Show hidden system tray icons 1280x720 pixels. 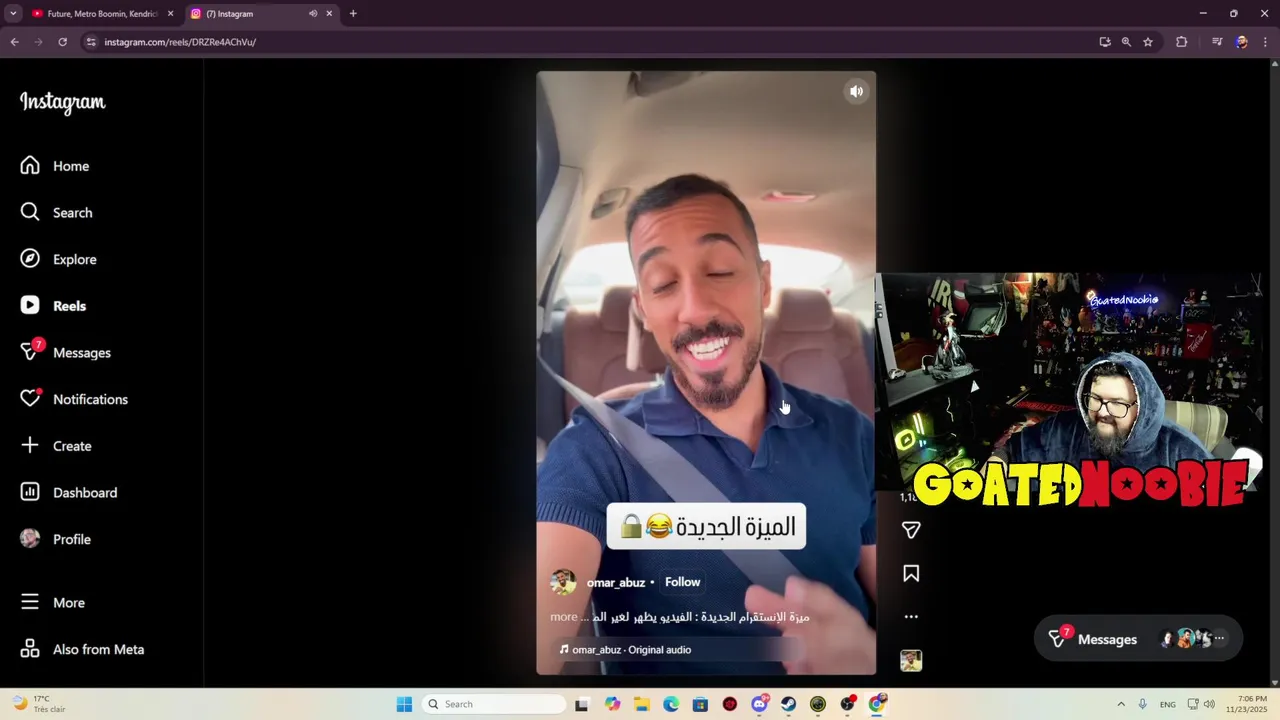click(x=1121, y=704)
